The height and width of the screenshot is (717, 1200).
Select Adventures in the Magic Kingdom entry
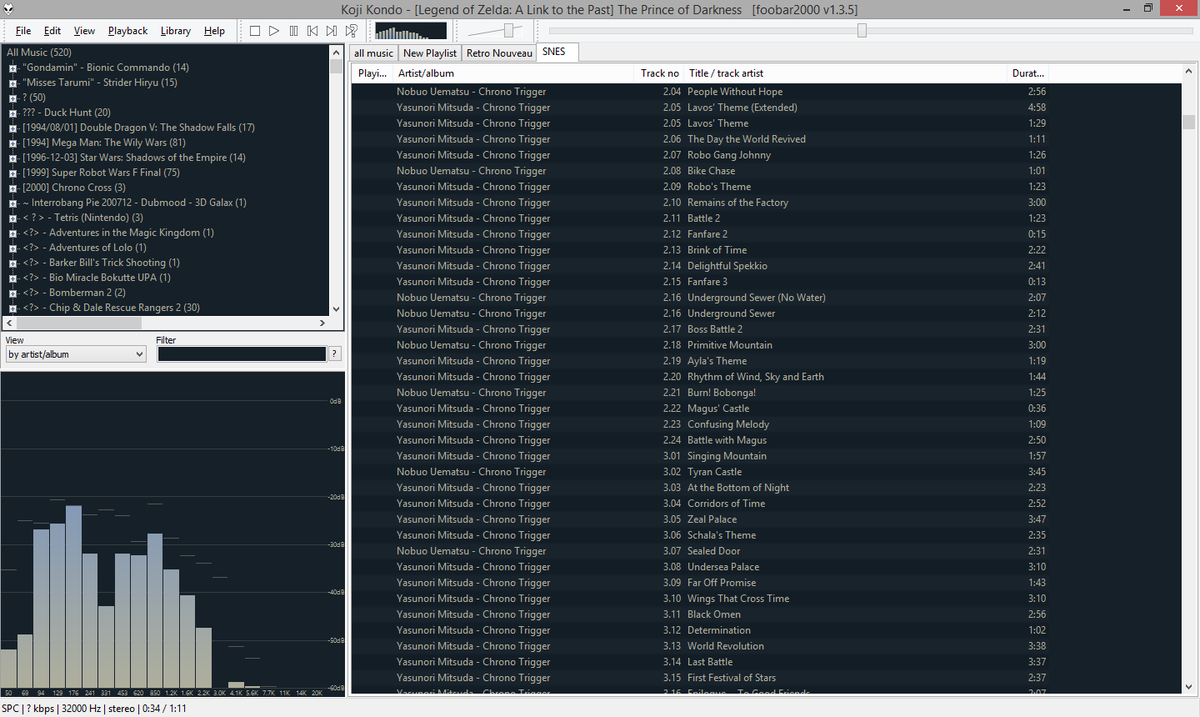point(118,232)
